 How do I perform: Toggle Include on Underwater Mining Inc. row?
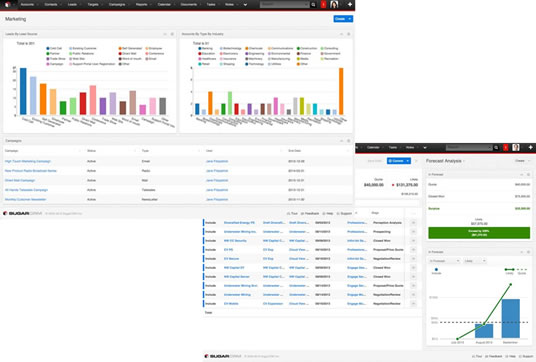pos(211,232)
